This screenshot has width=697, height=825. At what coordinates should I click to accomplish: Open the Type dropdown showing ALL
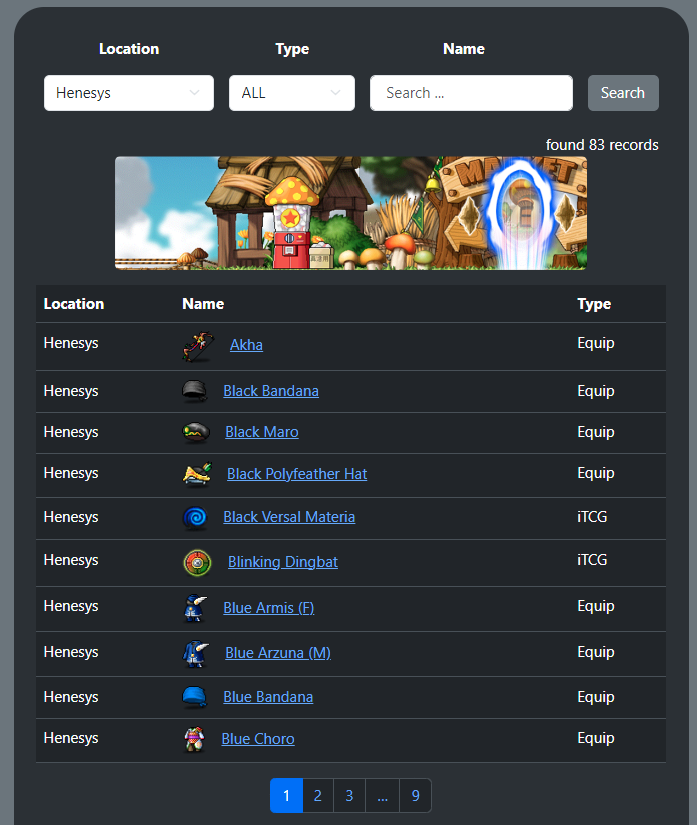292,93
